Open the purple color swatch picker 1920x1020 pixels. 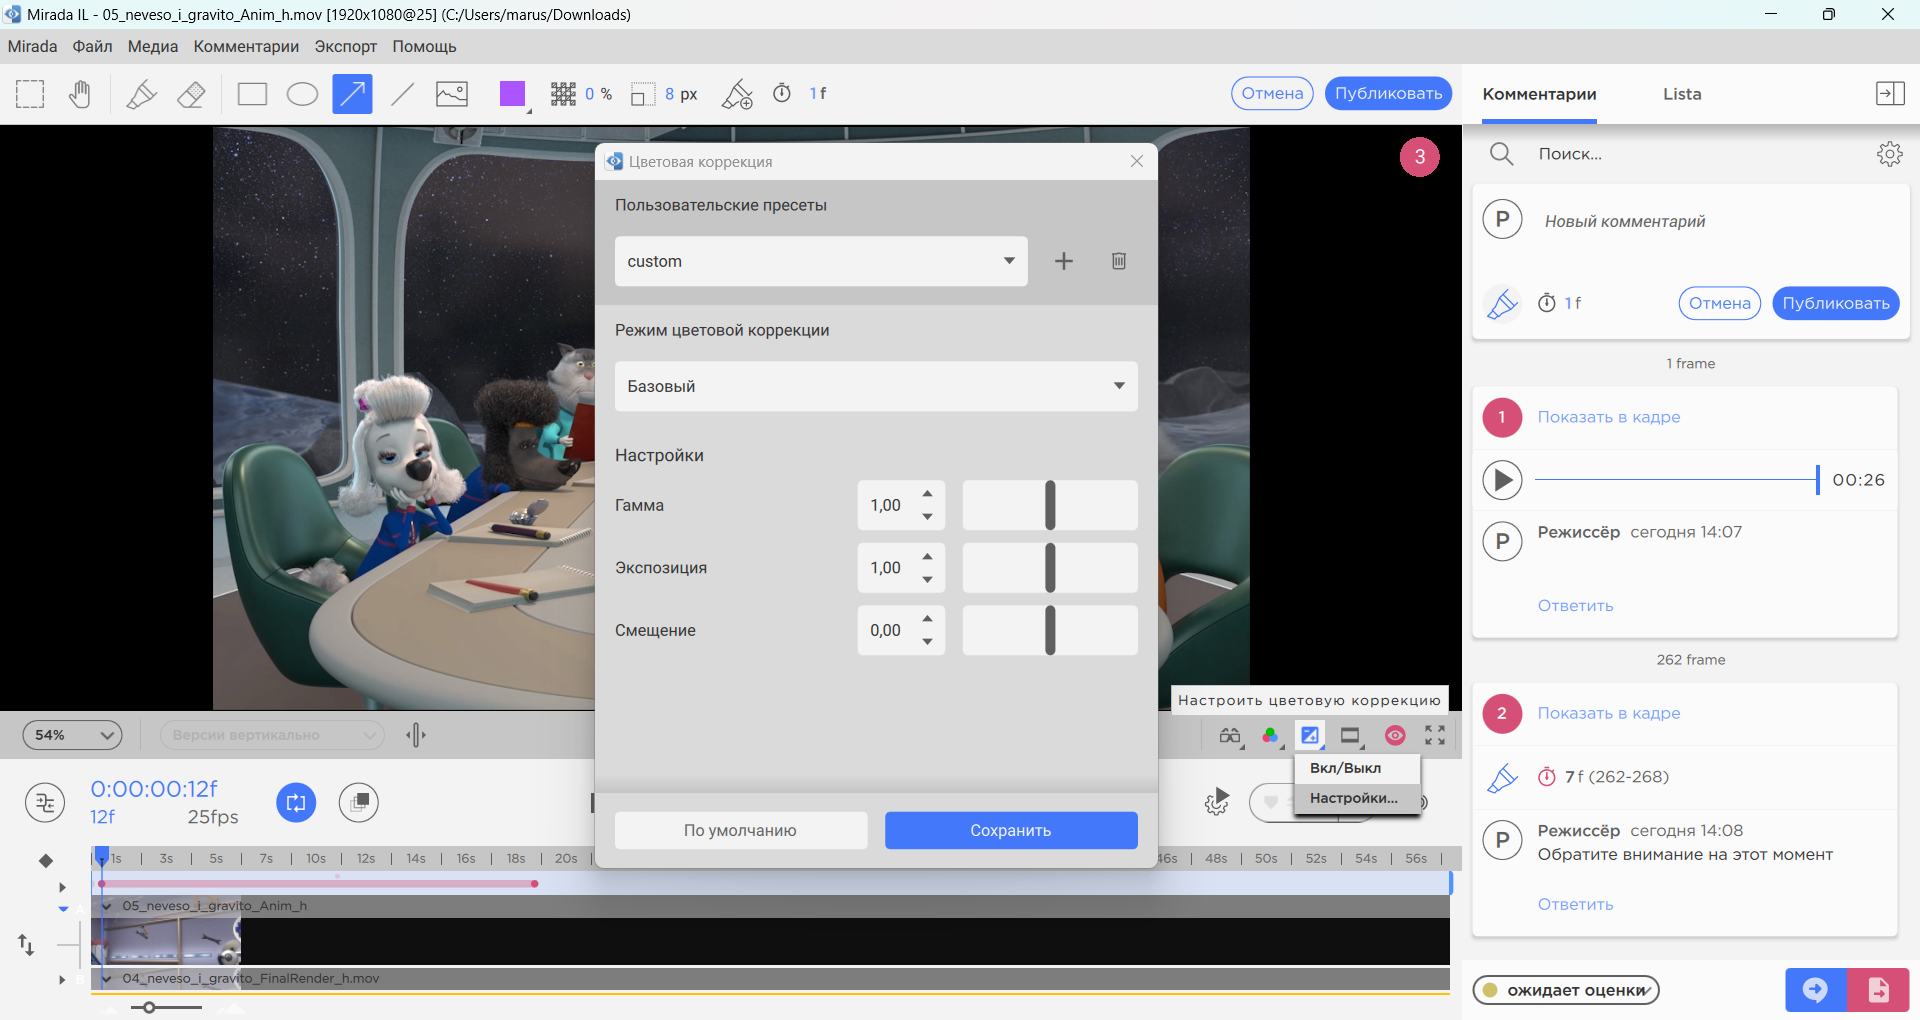pyautogui.click(x=513, y=94)
